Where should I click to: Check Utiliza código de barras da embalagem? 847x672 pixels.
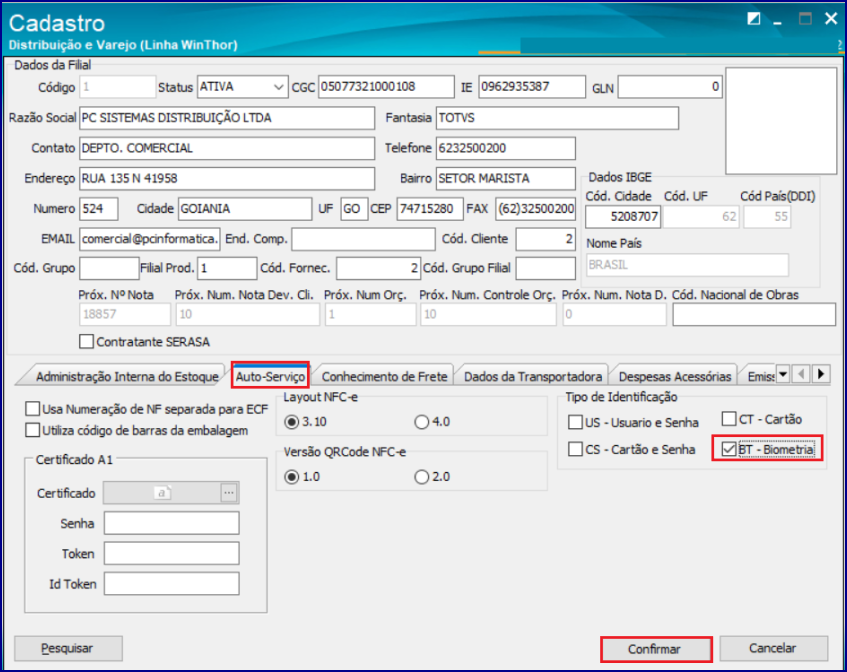tap(32, 430)
